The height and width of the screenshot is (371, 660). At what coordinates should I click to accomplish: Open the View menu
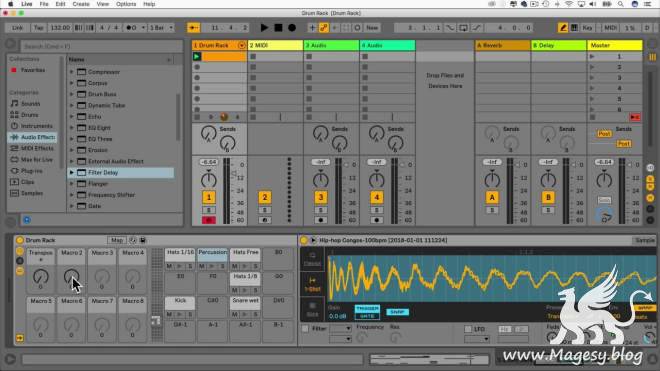[x=103, y=4]
